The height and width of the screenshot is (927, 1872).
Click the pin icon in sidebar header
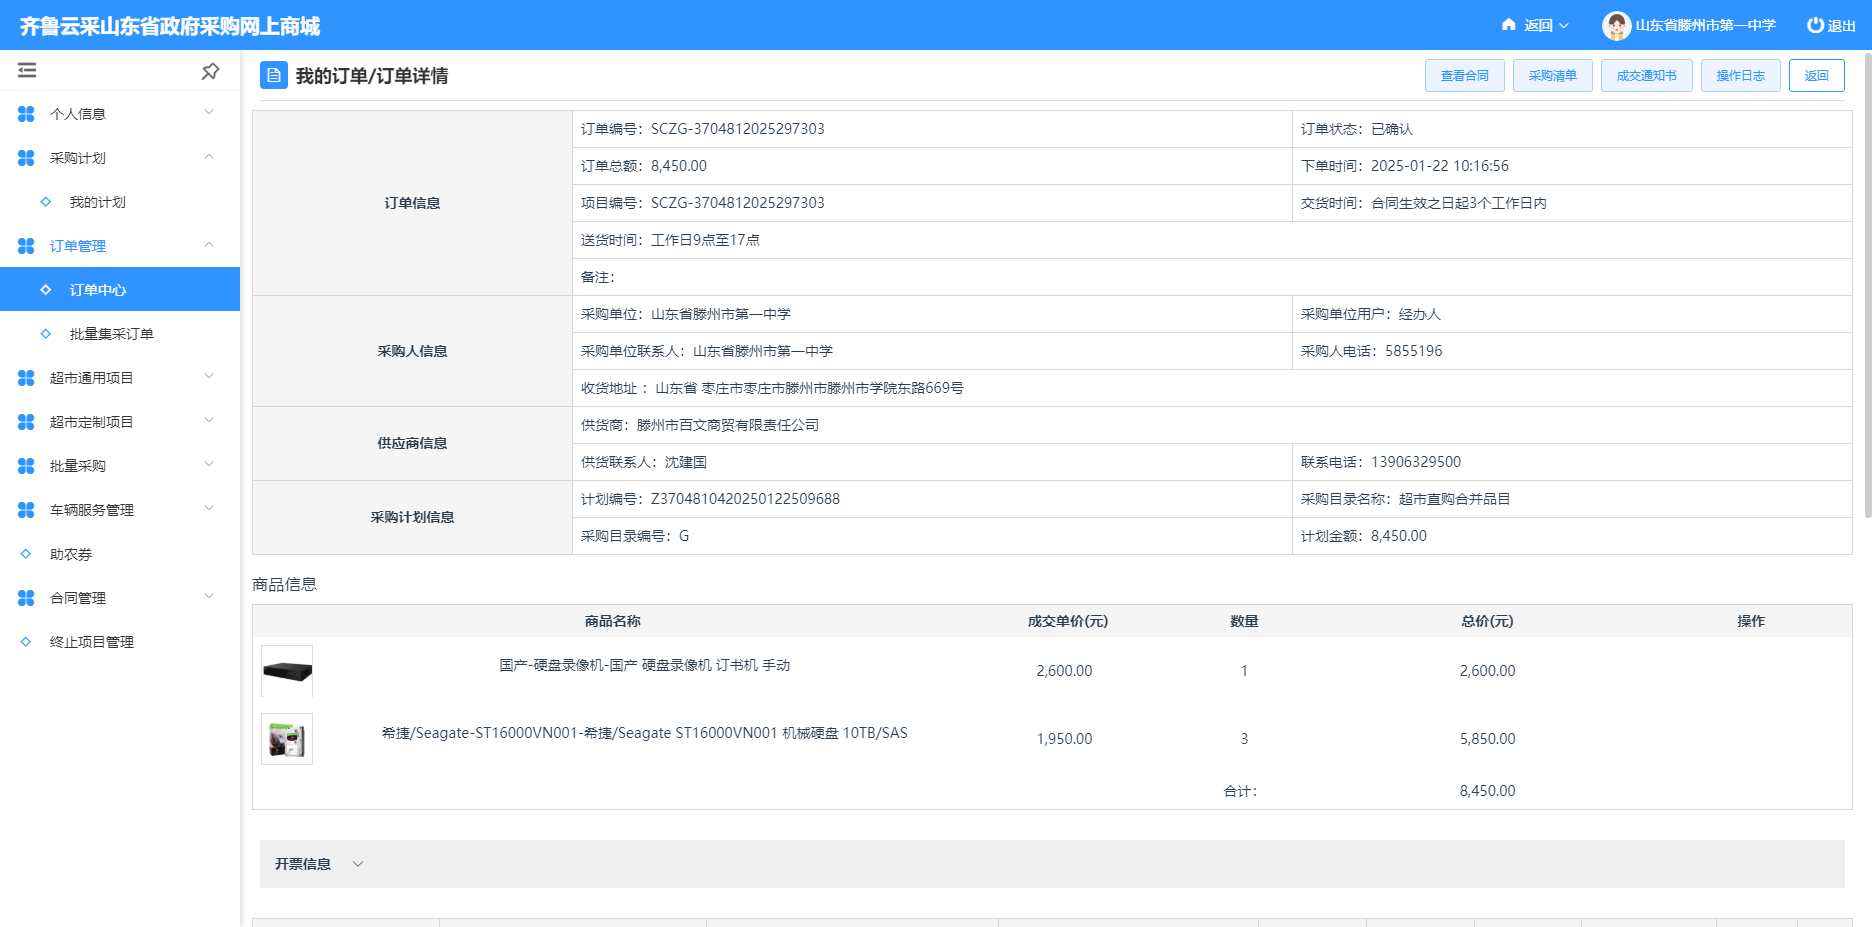[210, 71]
